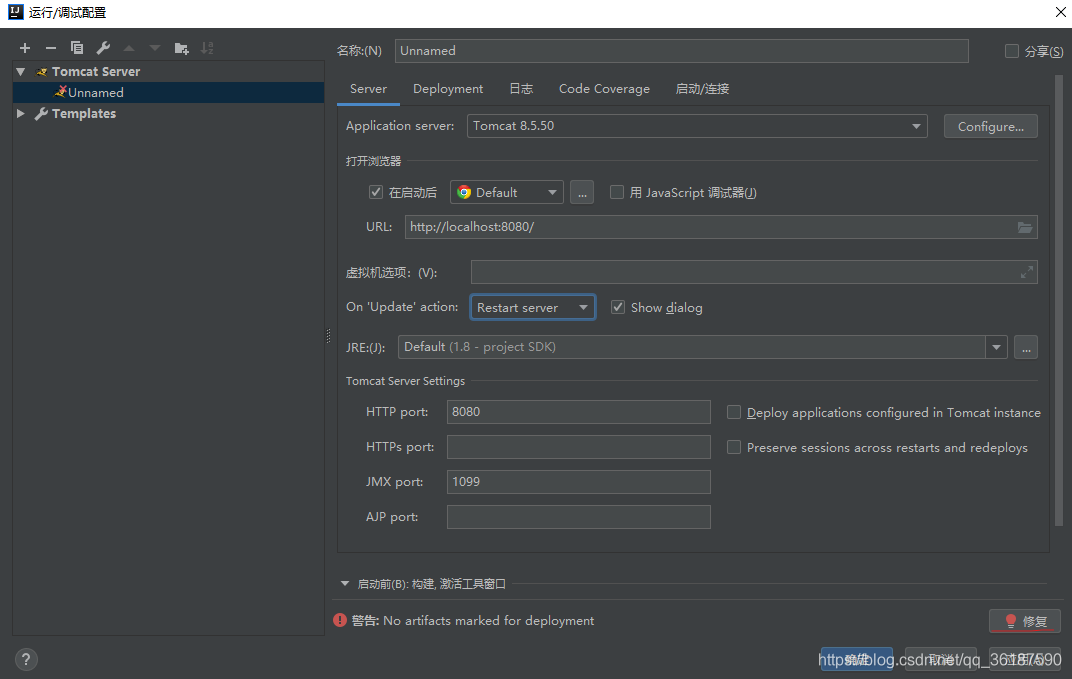Browse URL with folder icon
The height and width of the screenshot is (679, 1072).
[1024, 227]
